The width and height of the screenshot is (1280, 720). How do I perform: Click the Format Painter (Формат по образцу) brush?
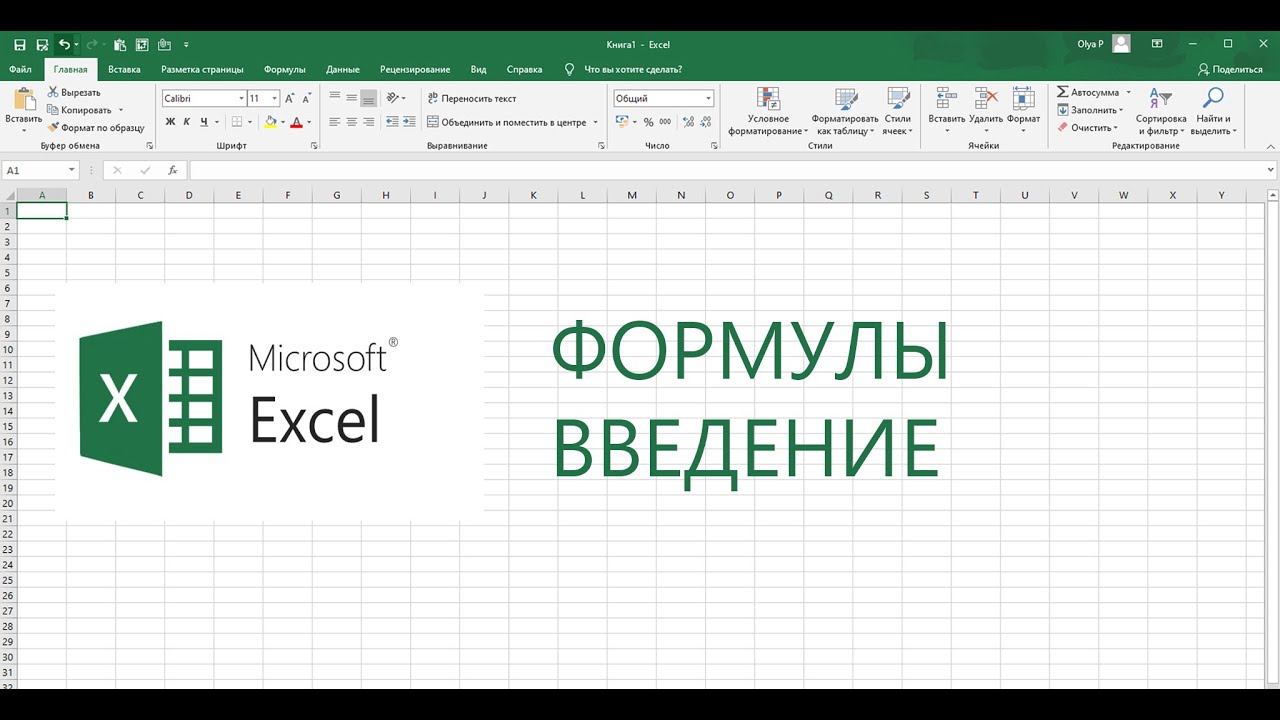pos(53,128)
